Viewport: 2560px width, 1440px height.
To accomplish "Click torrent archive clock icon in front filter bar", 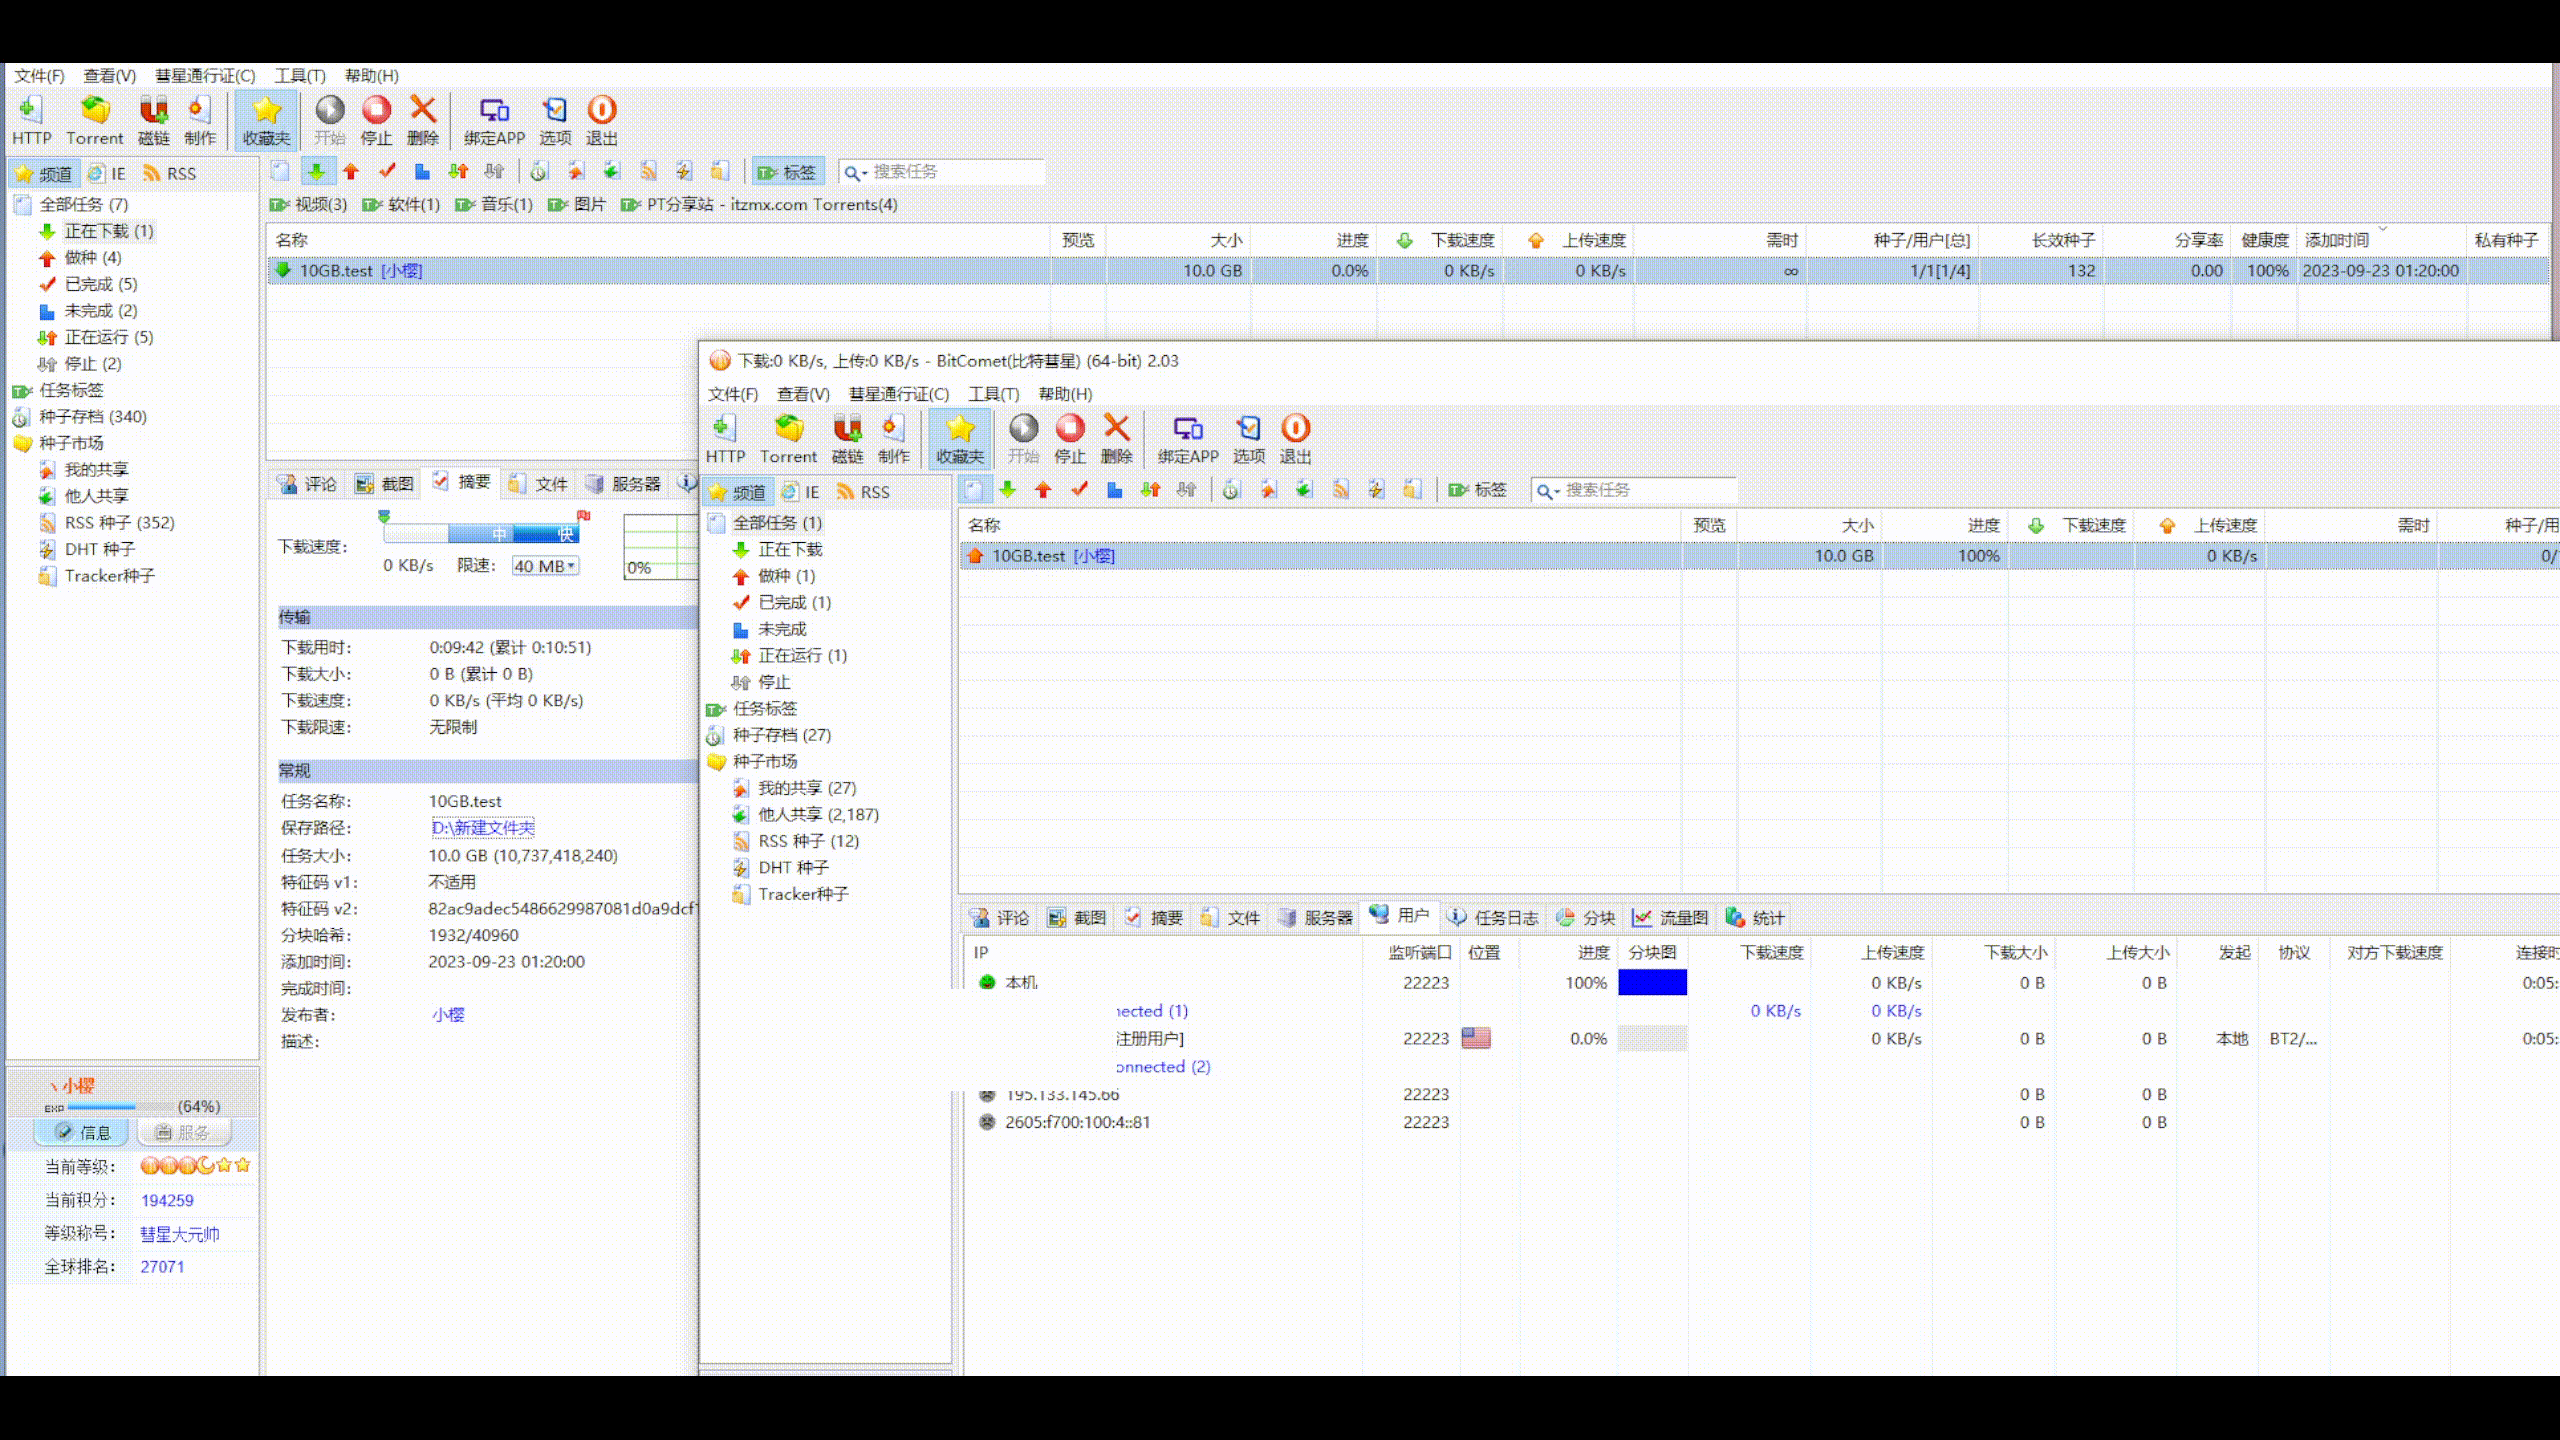I will [x=1232, y=490].
